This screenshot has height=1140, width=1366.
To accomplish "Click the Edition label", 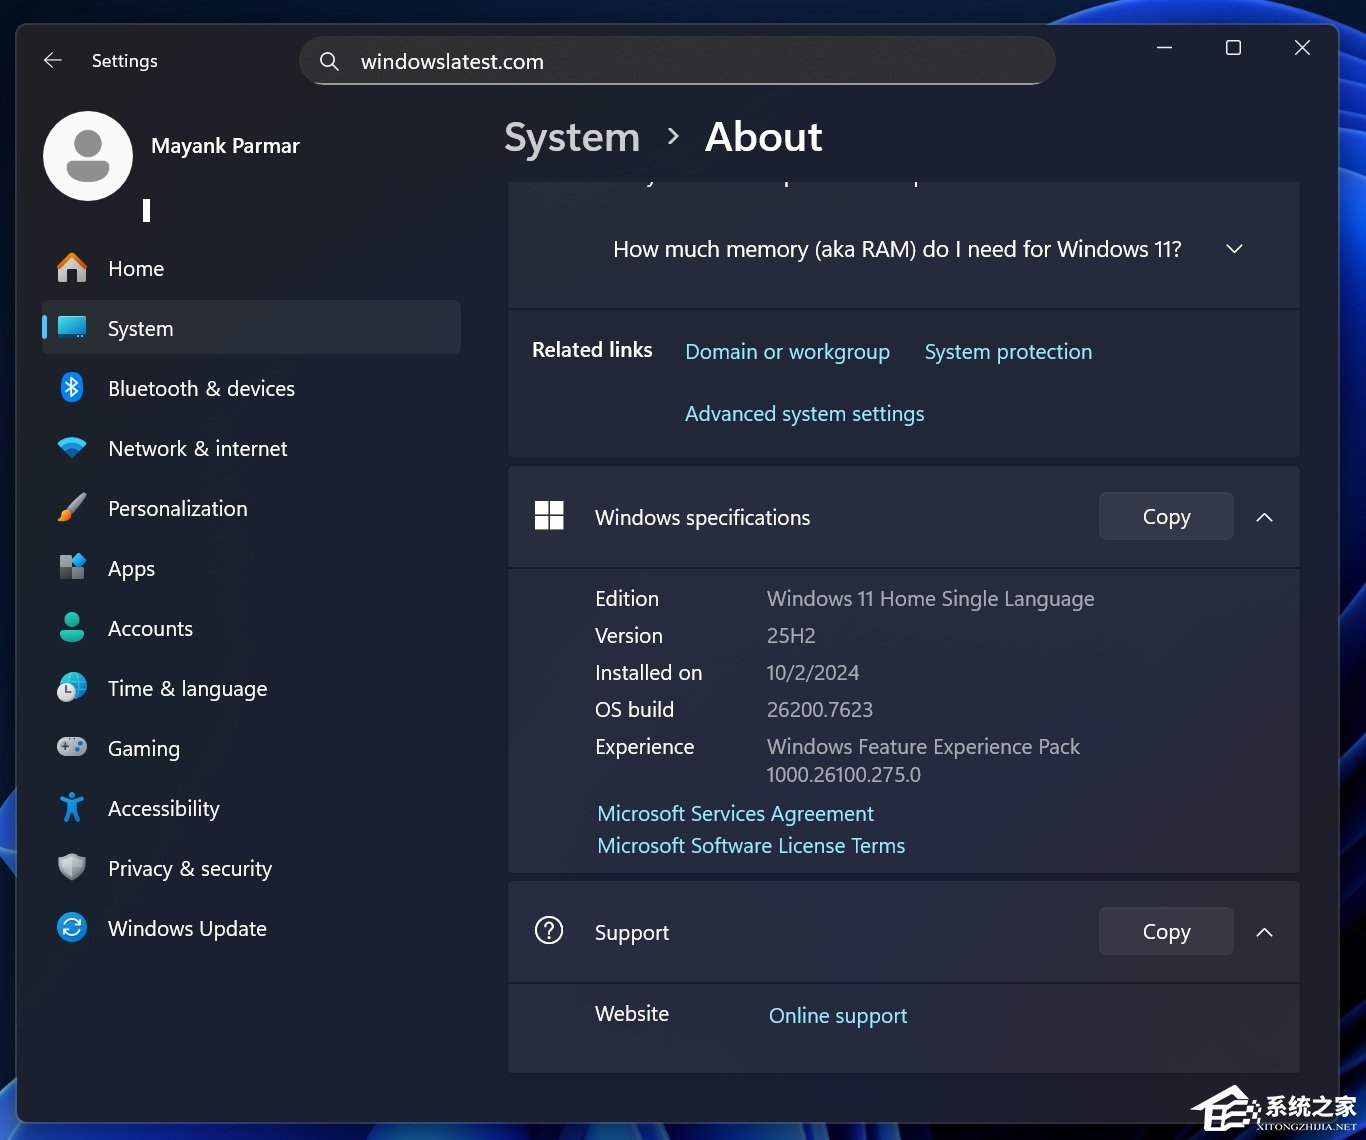I will (x=627, y=599).
